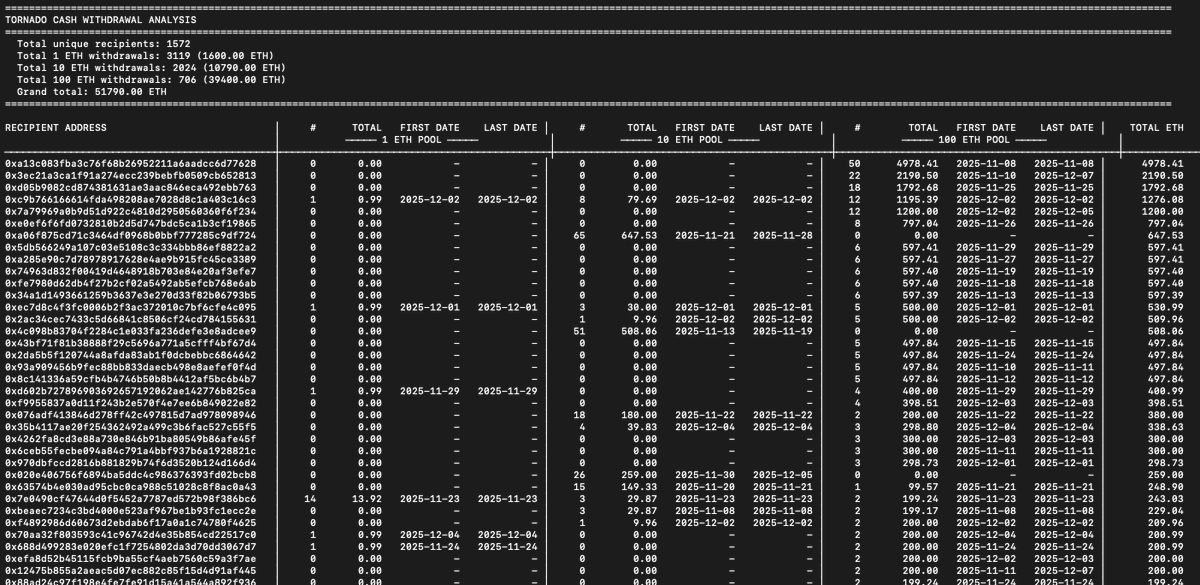The image size is (1200, 585).
Task: Click address starting with 0xa285e90c7d789789
Action: 131,260
